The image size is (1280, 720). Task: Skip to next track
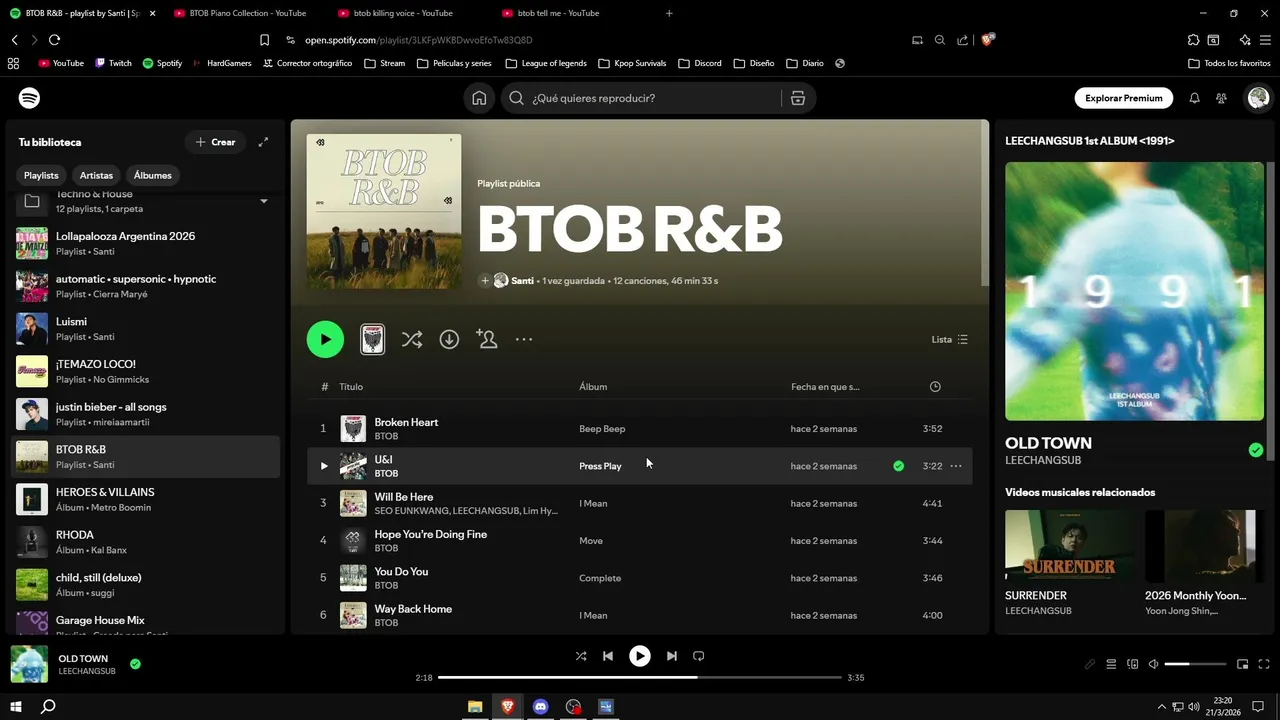(x=672, y=656)
